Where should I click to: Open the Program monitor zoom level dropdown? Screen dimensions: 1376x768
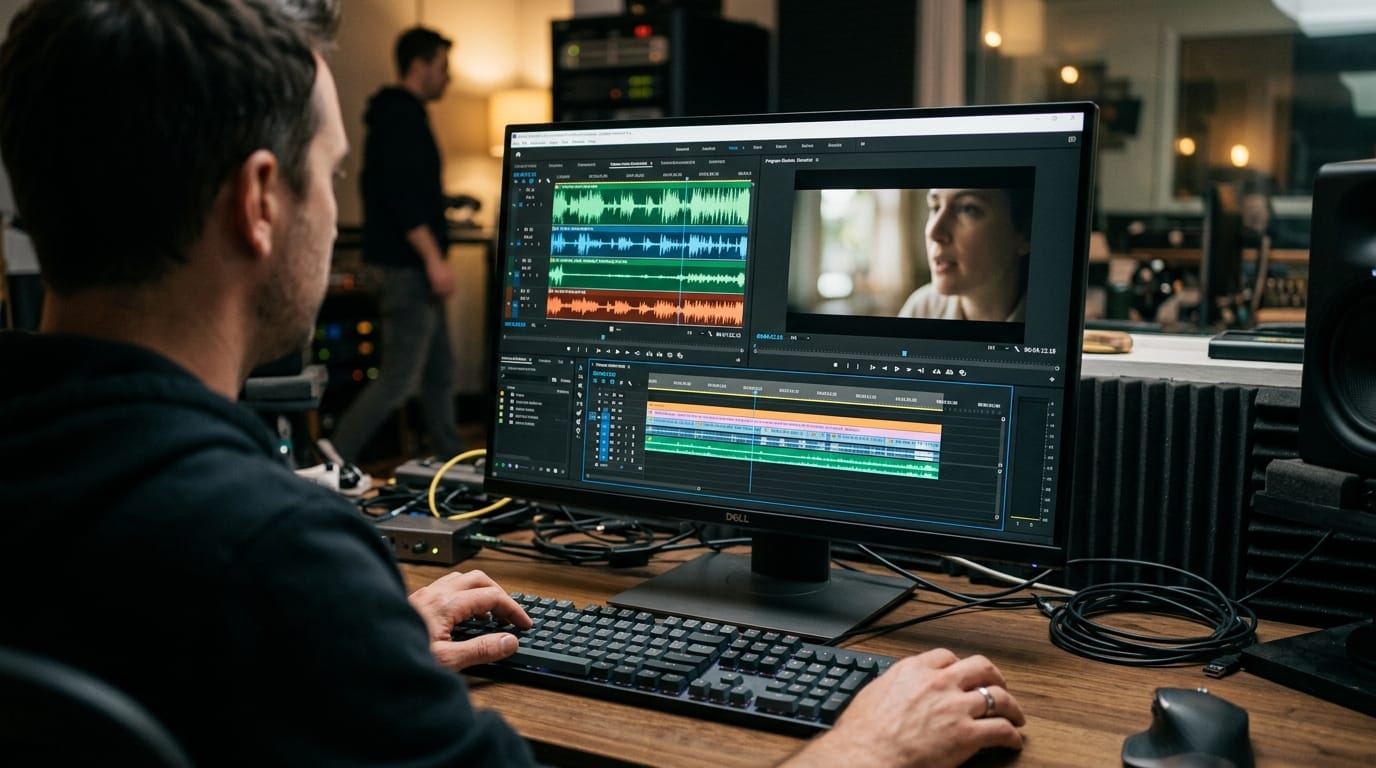pos(800,338)
